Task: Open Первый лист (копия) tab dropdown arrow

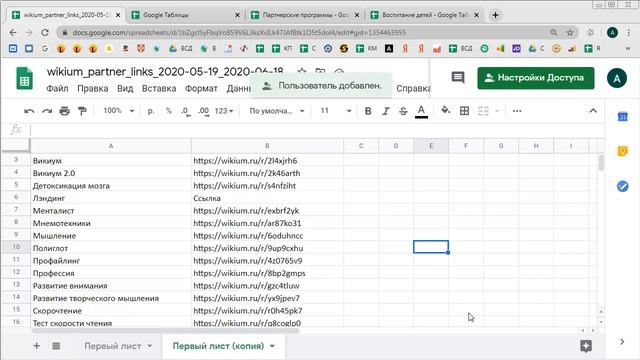Action: [272, 346]
